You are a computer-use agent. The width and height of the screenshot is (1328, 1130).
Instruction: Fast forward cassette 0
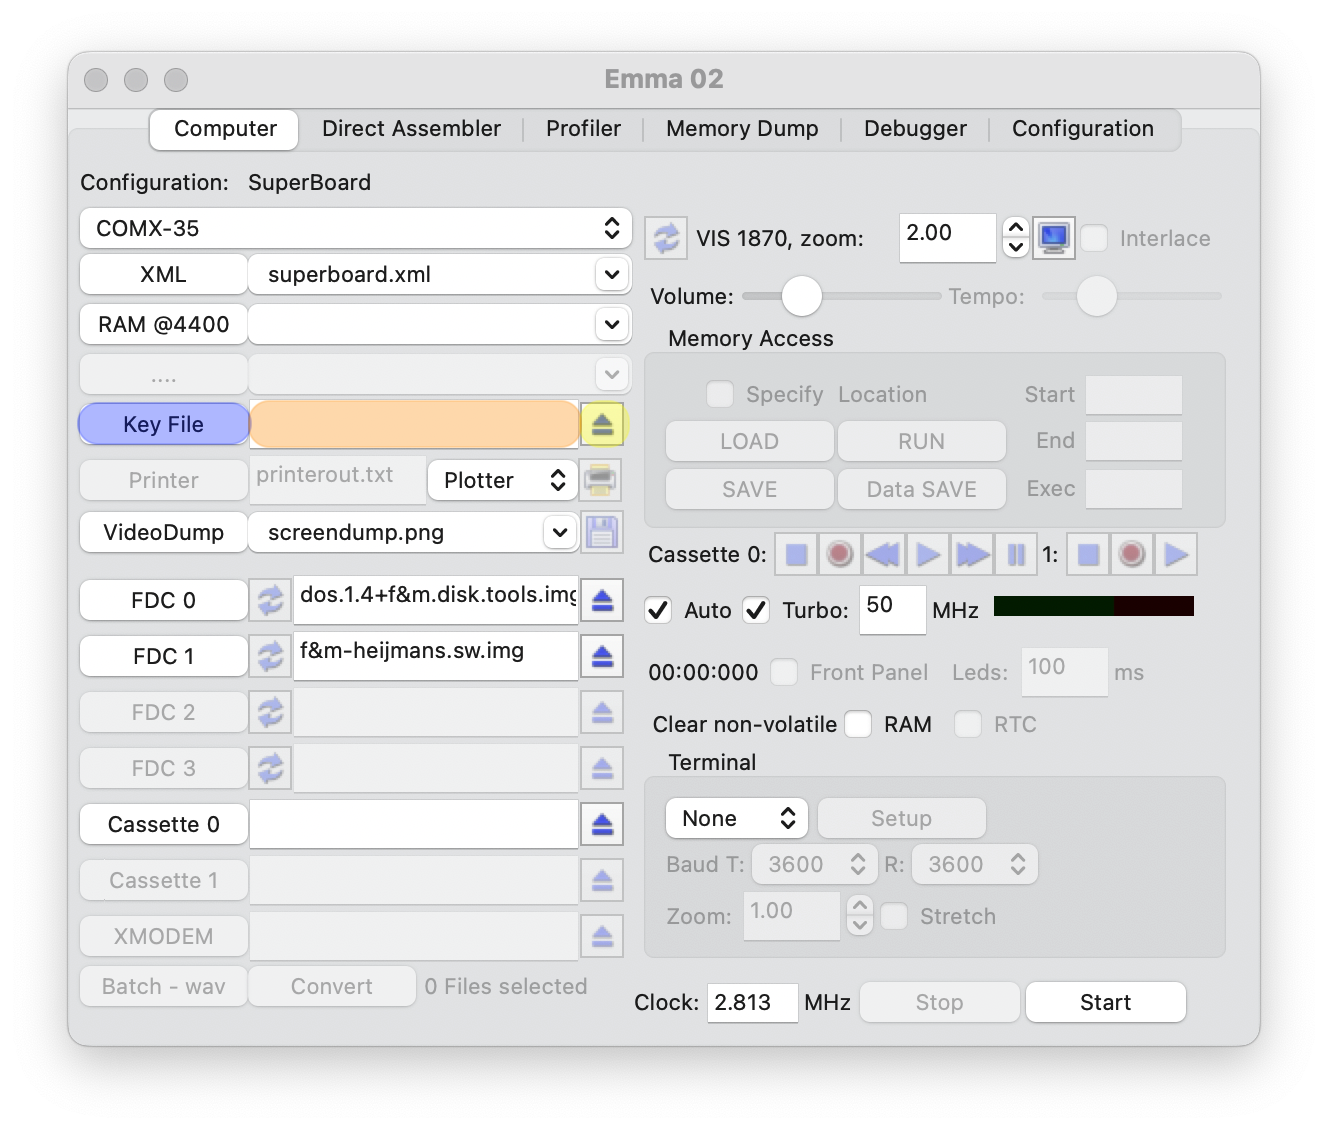972,554
